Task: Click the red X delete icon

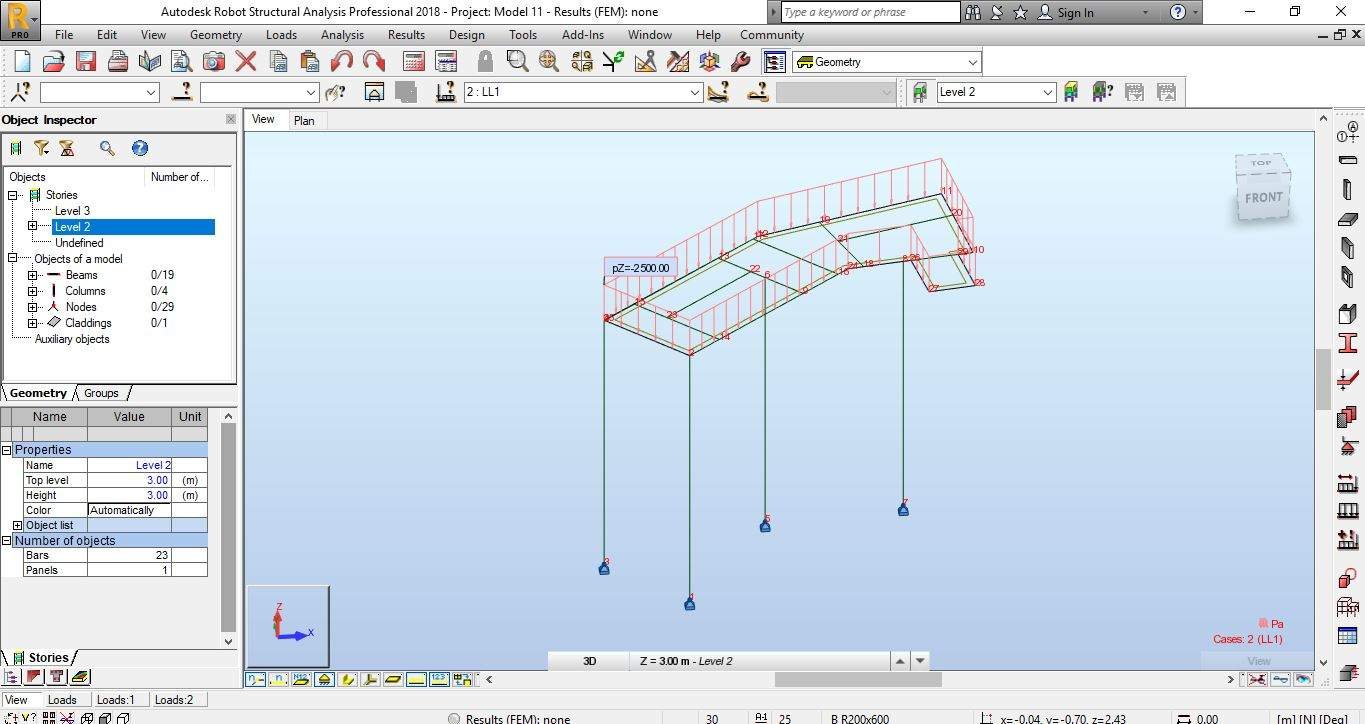Action: [x=245, y=62]
